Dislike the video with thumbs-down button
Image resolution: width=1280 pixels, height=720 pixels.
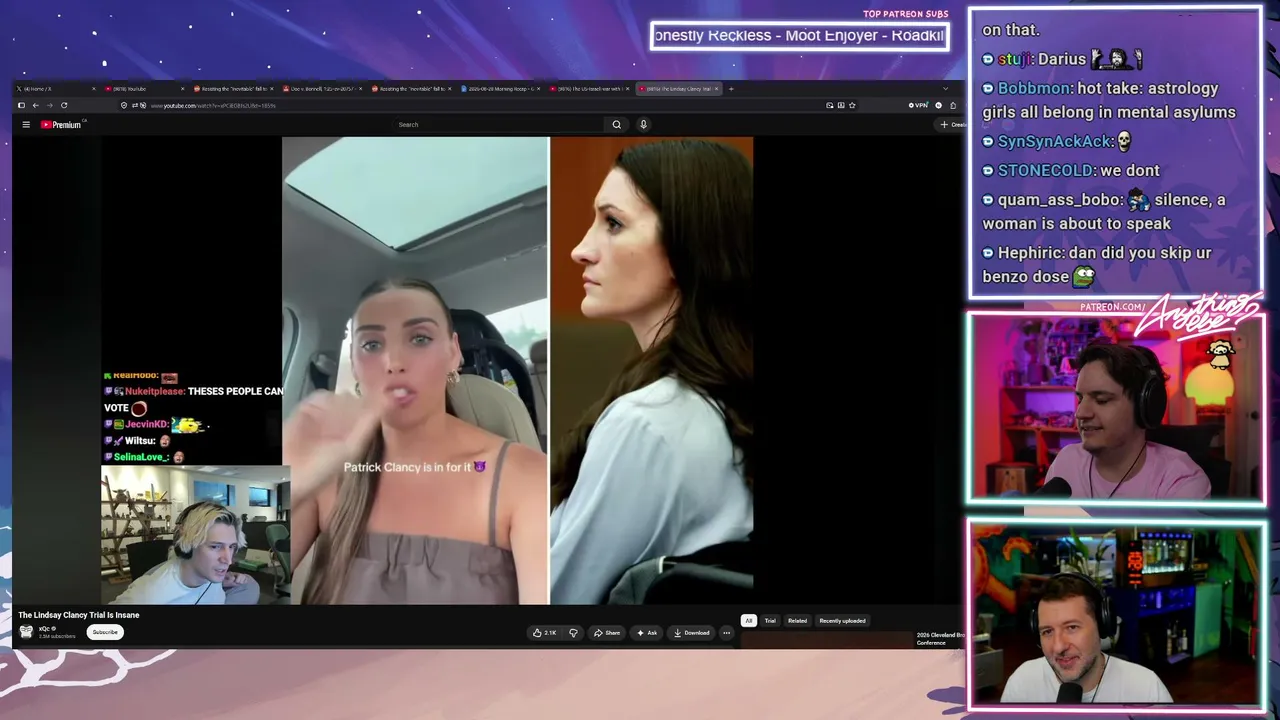[573, 633]
